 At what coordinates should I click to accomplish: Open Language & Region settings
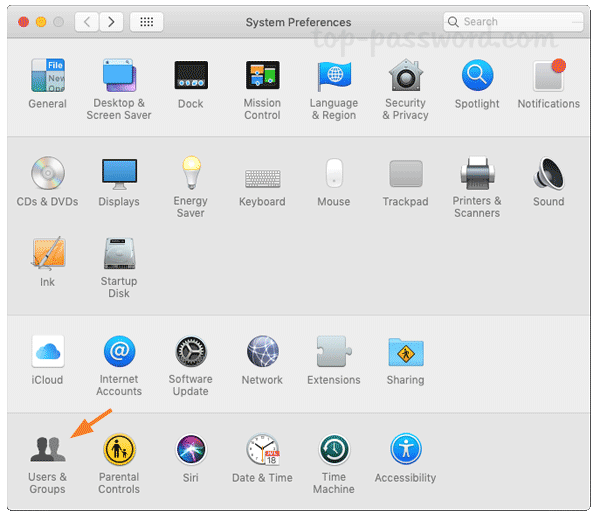point(333,77)
